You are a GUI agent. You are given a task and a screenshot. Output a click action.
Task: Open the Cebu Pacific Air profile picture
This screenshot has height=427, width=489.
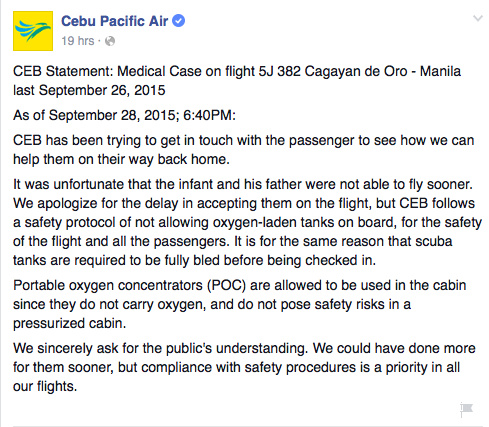coord(33,31)
